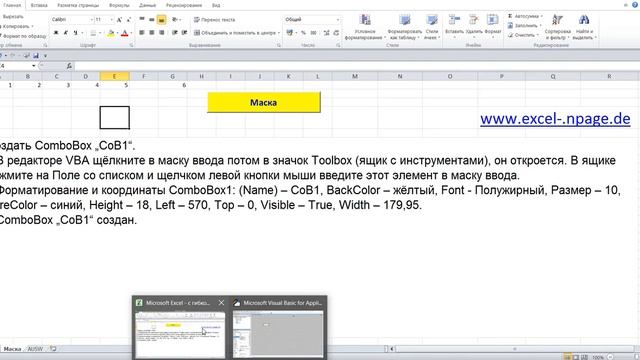Apply the yellow fill color bucket
The width and height of the screenshot is (640, 360).
(x=110, y=33)
